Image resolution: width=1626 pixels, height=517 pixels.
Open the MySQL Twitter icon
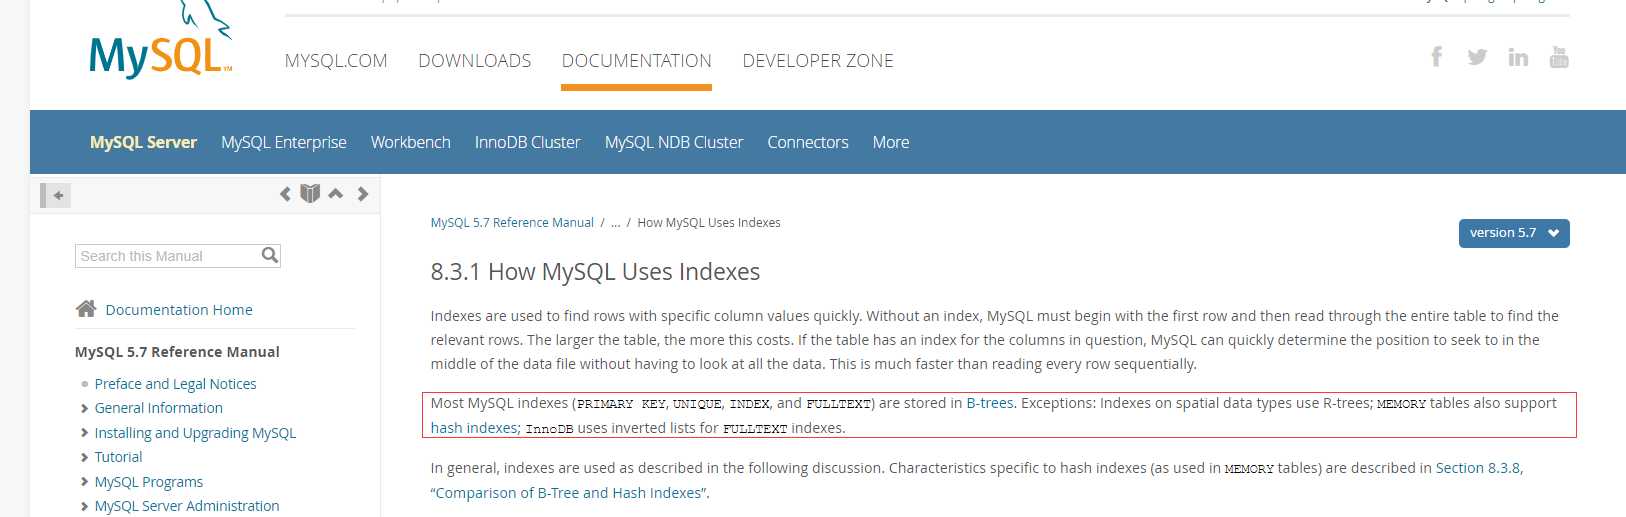tap(1477, 57)
